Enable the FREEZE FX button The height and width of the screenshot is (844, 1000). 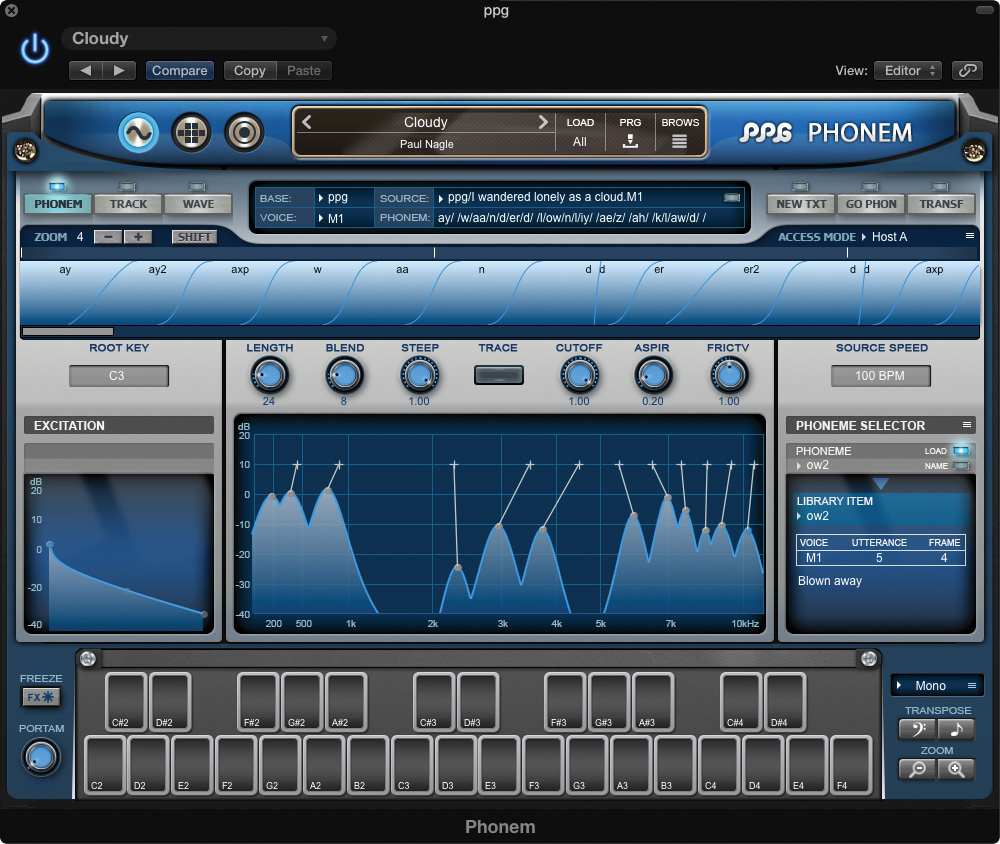(42, 697)
